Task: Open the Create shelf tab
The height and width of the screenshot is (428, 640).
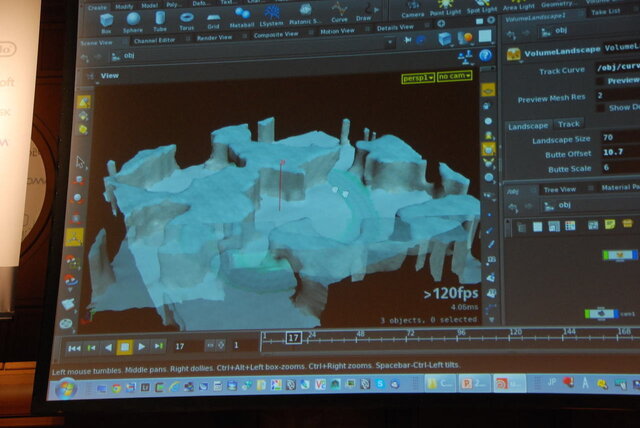Action: (97, 7)
